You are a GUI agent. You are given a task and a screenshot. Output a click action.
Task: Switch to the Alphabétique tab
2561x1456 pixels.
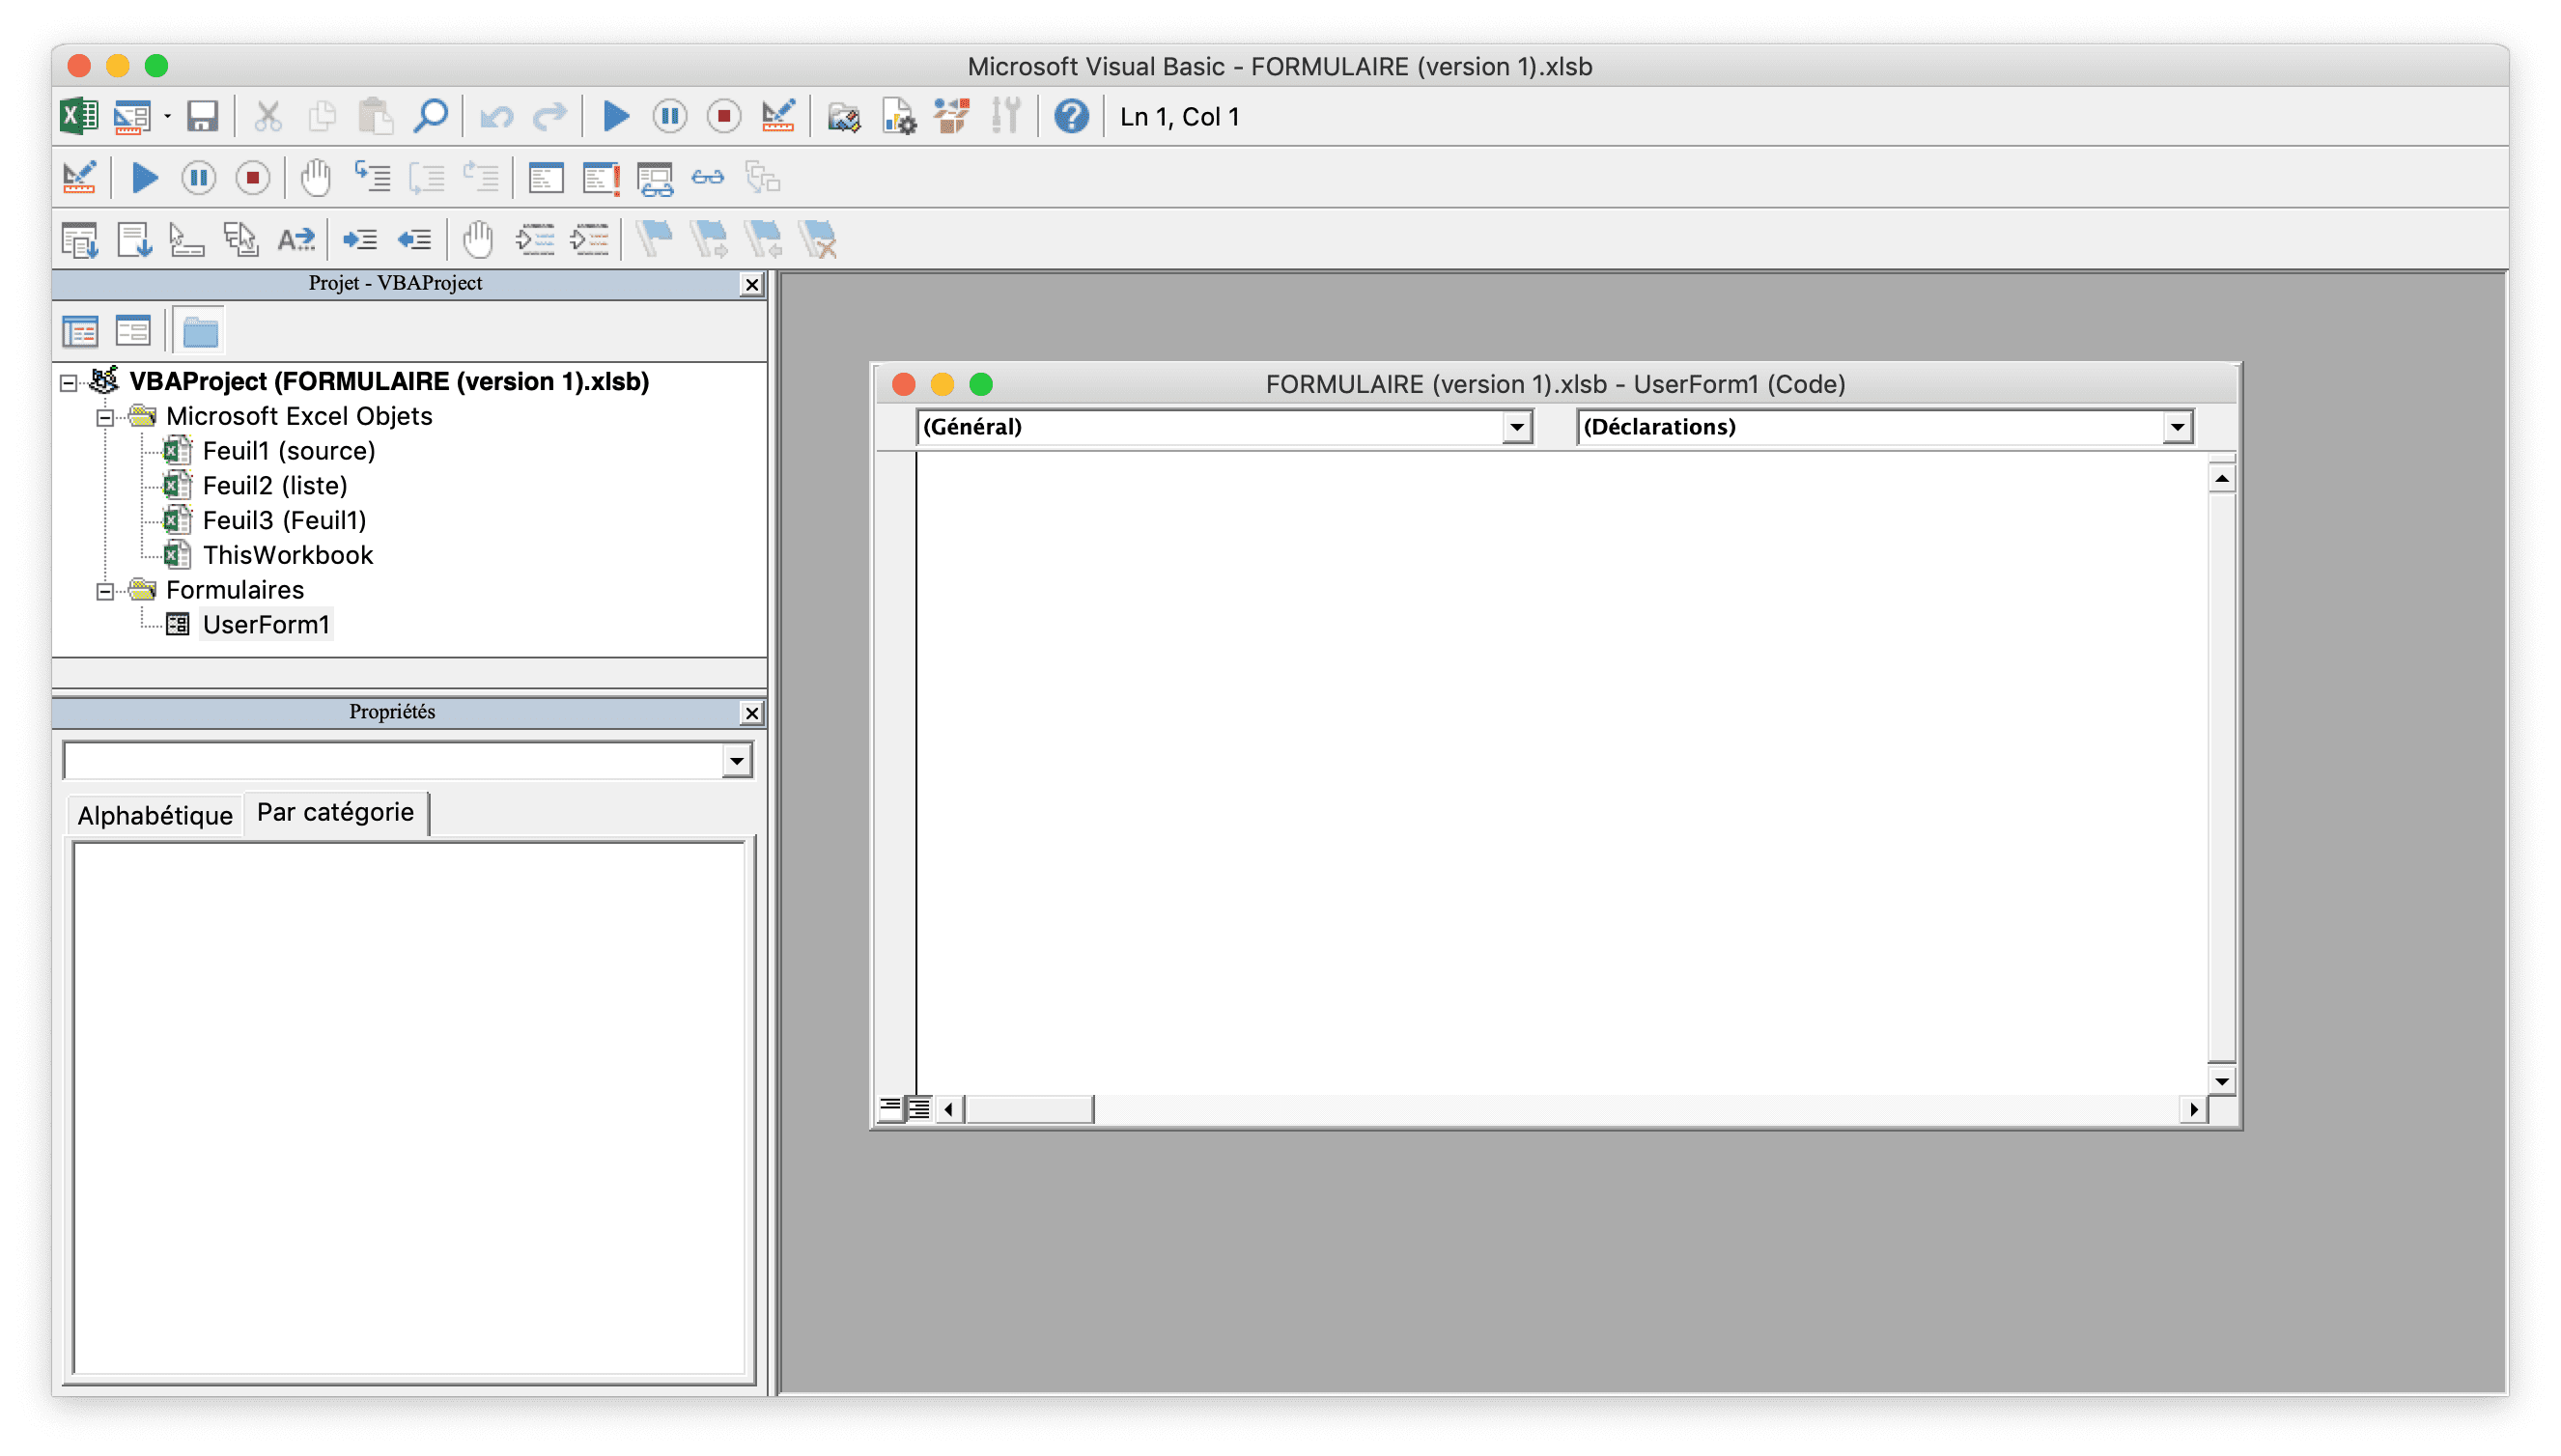(155, 815)
